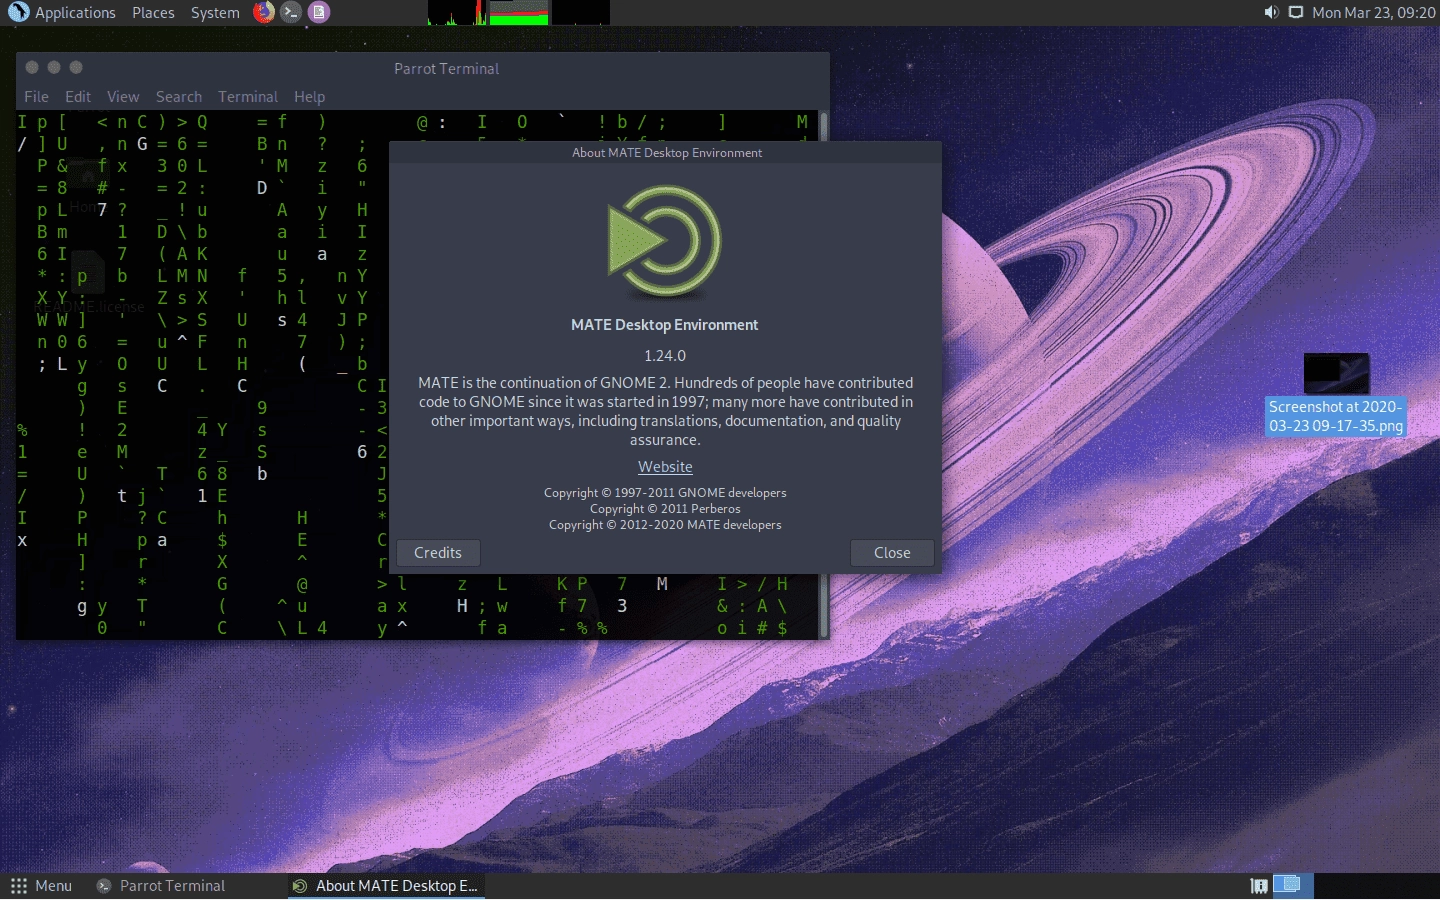Image resolution: width=1440 pixels, height=900 pixels.
Task: Click the Copyright 1997-2011 GNOME developers line
Action: pos(665,493)
